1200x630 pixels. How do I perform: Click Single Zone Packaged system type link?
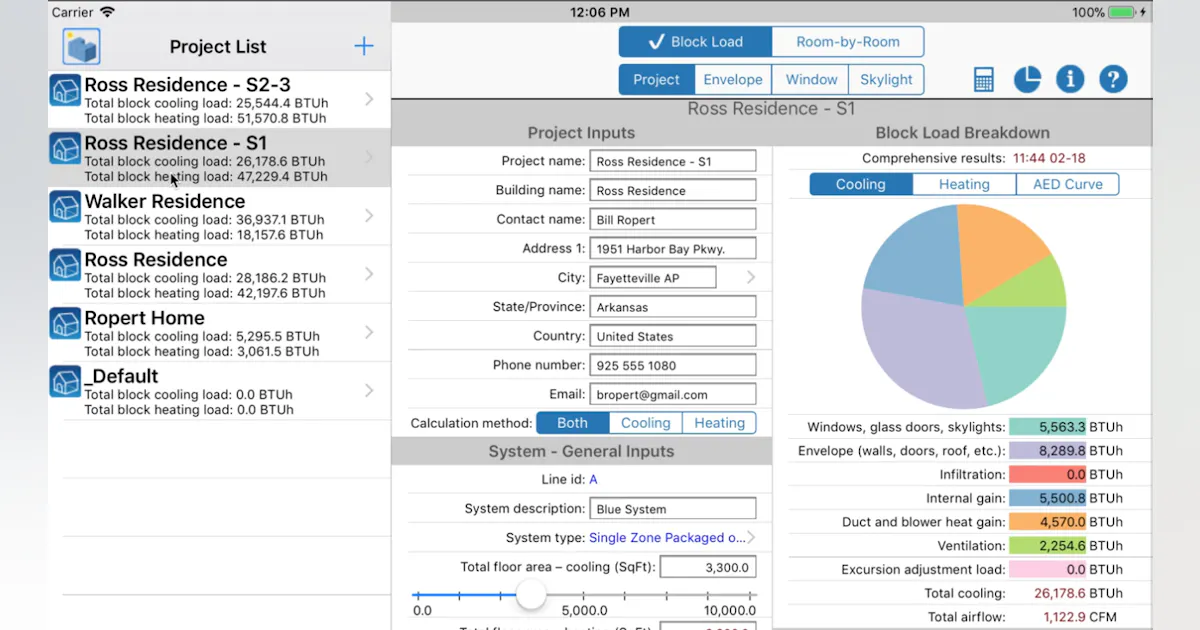click(667, 537)
